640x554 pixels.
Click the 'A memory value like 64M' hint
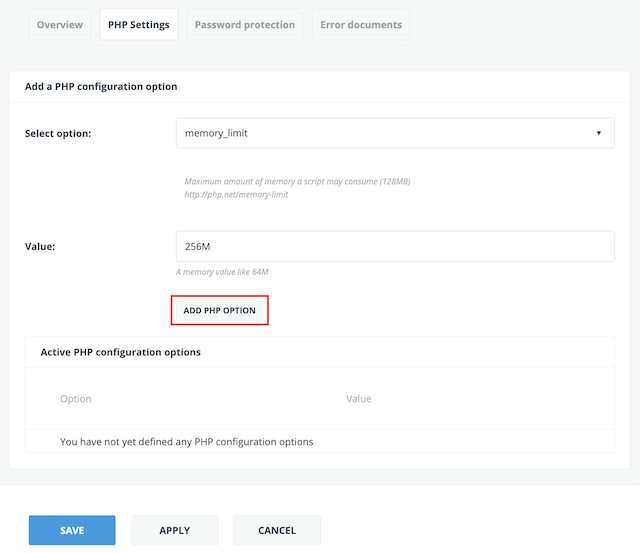222,272
